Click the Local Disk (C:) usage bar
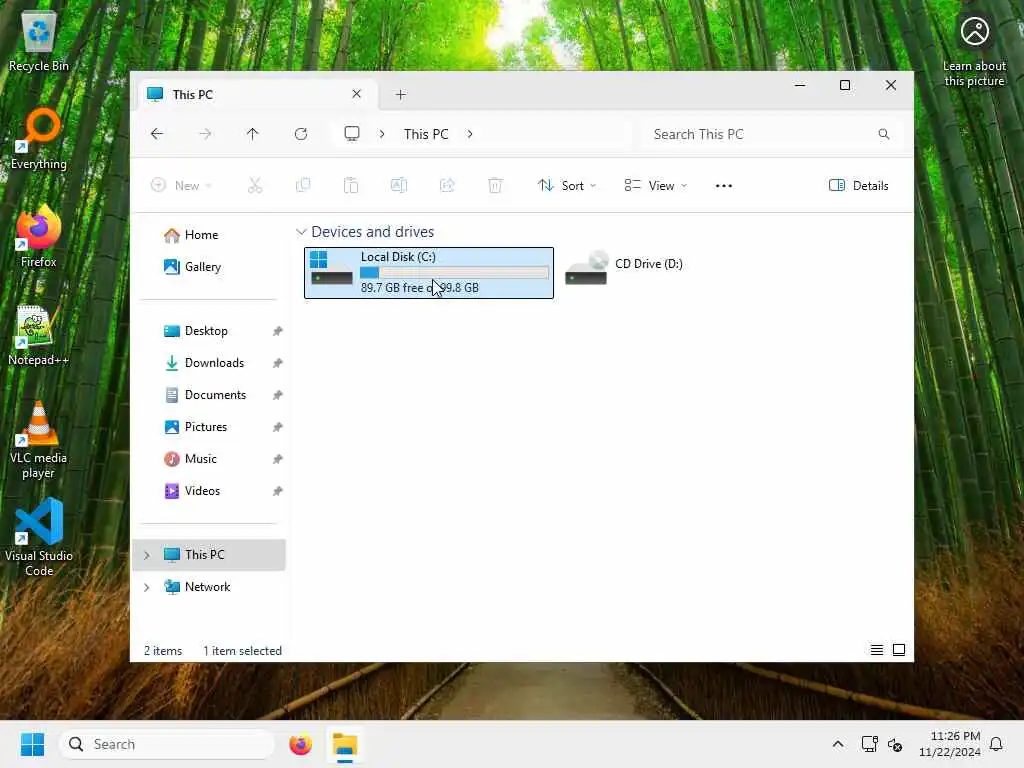1024x768 pixels. (x=455, y=272)
